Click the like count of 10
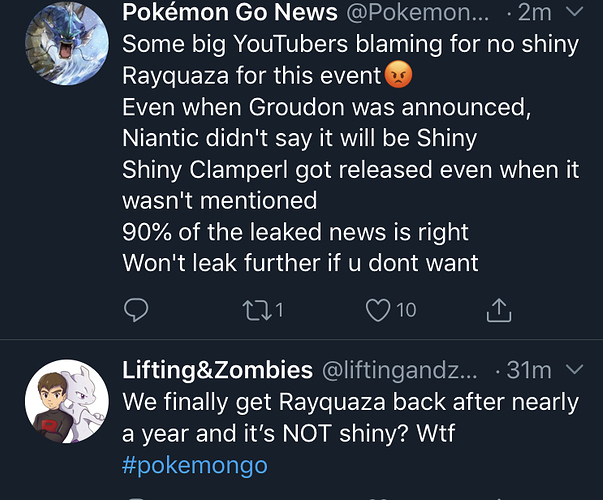 coord(405,311)
